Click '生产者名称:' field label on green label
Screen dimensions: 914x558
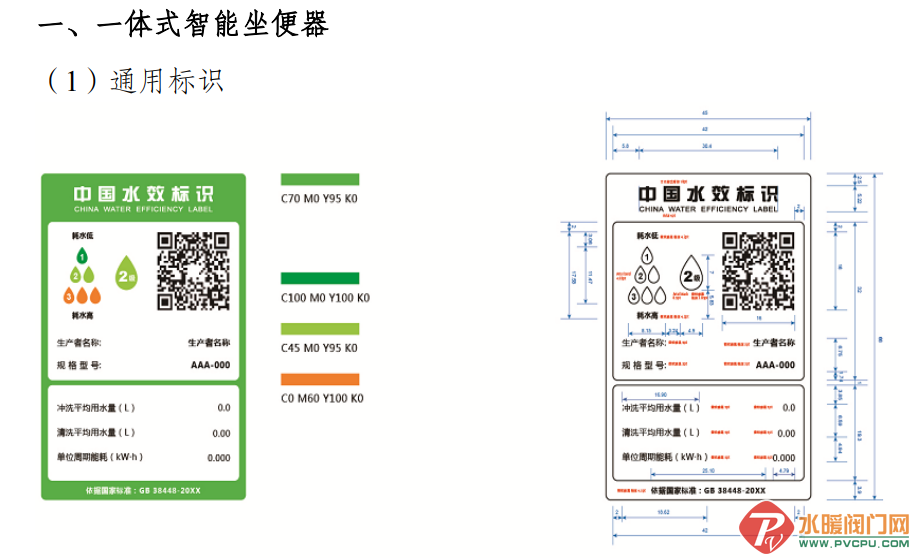coord(79,343)
